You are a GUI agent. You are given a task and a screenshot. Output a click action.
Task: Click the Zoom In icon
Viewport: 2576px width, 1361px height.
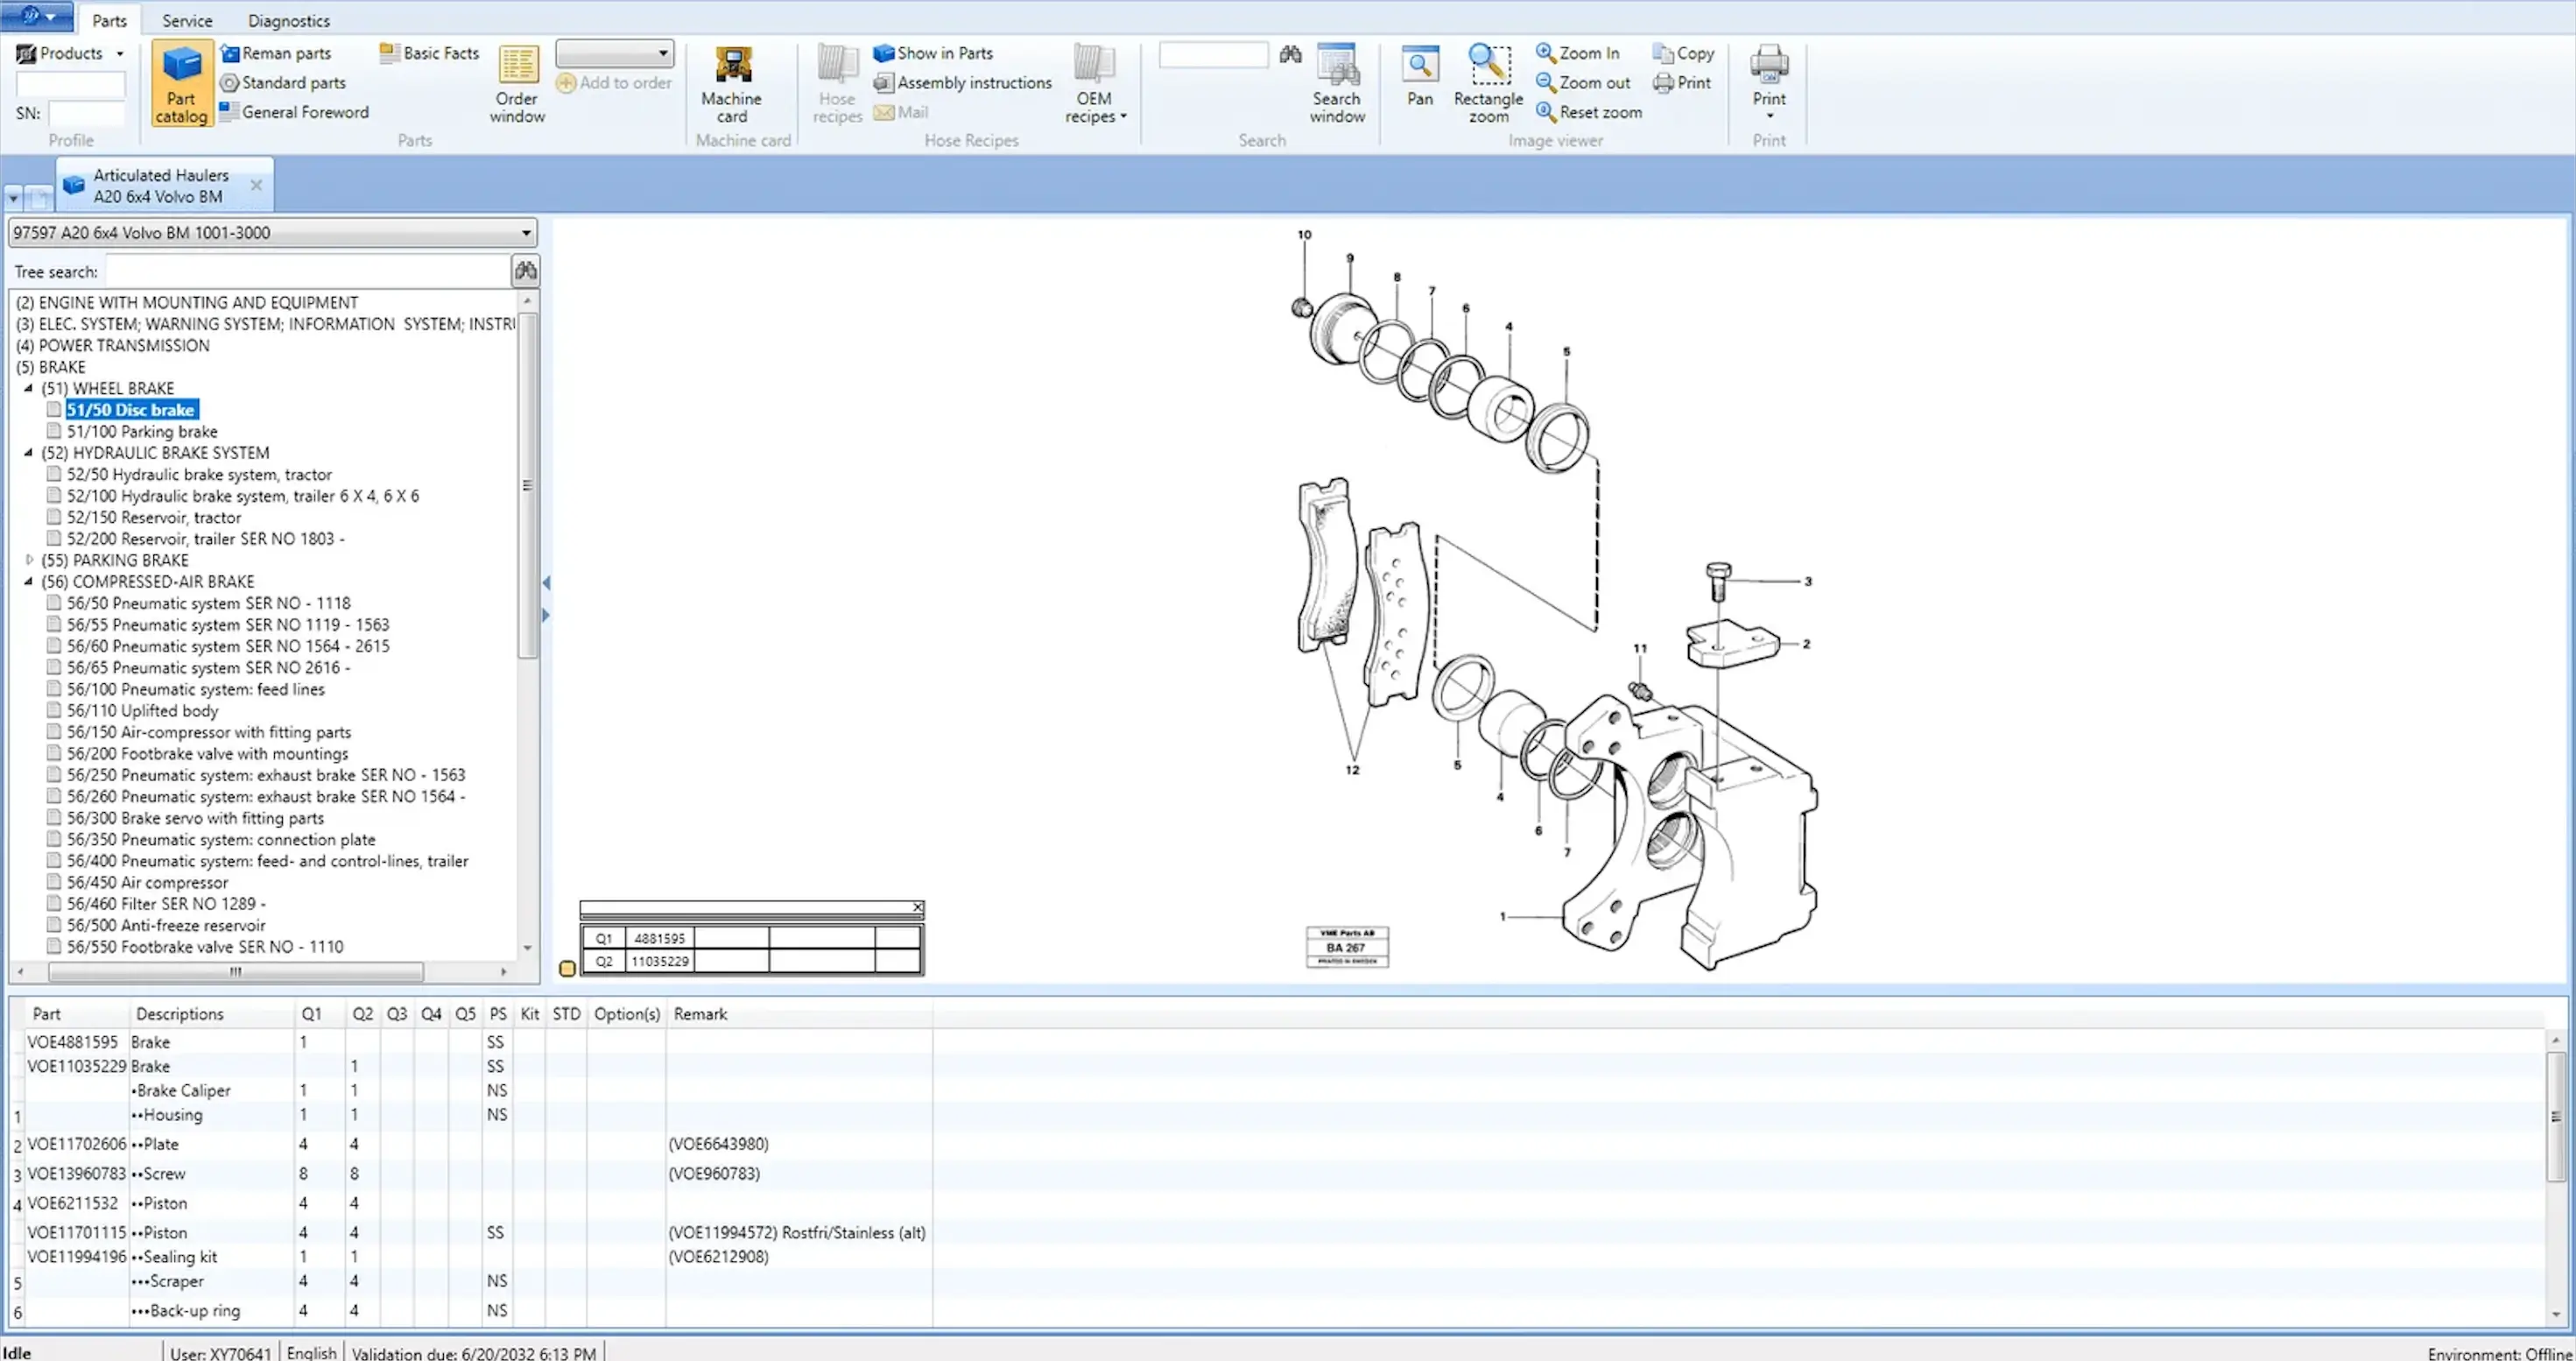(x=1545, y=52)
